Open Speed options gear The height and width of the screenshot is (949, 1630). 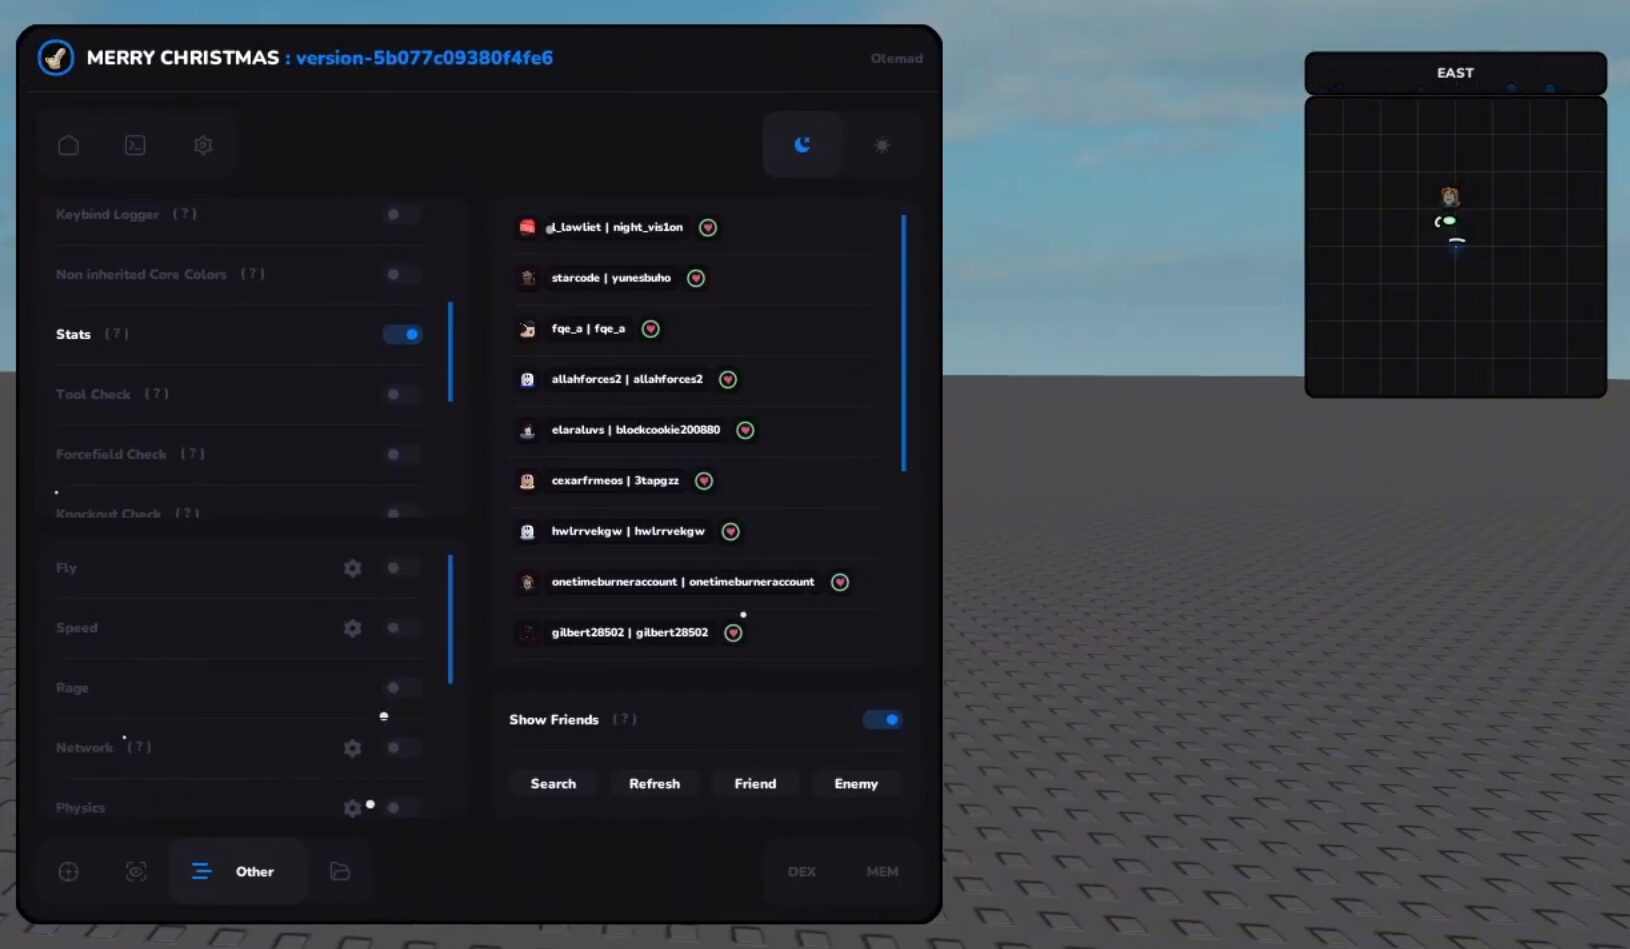(352, 628)
